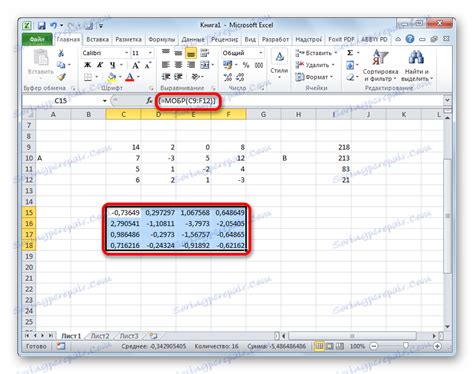474x374 pixels.
Task: Click the Cut scissors icon
Action: pyautogui.click(x=61, y=53)
